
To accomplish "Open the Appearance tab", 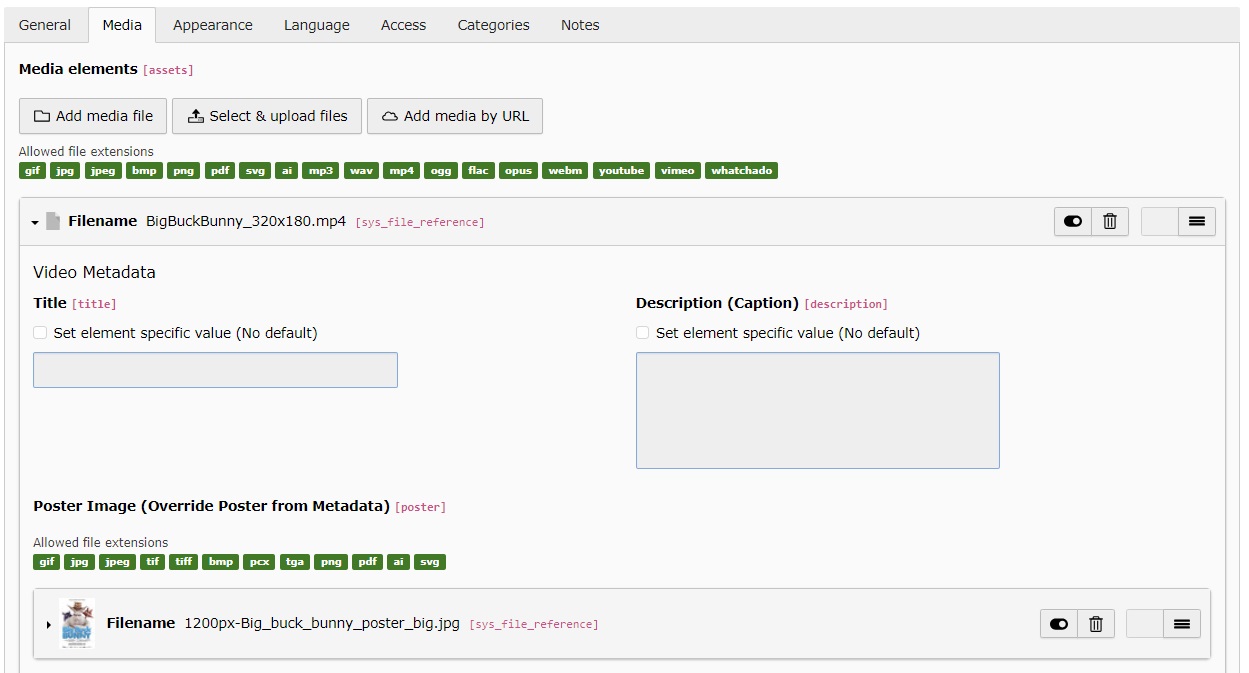I will pyautogui.click(x=212, y=25).
